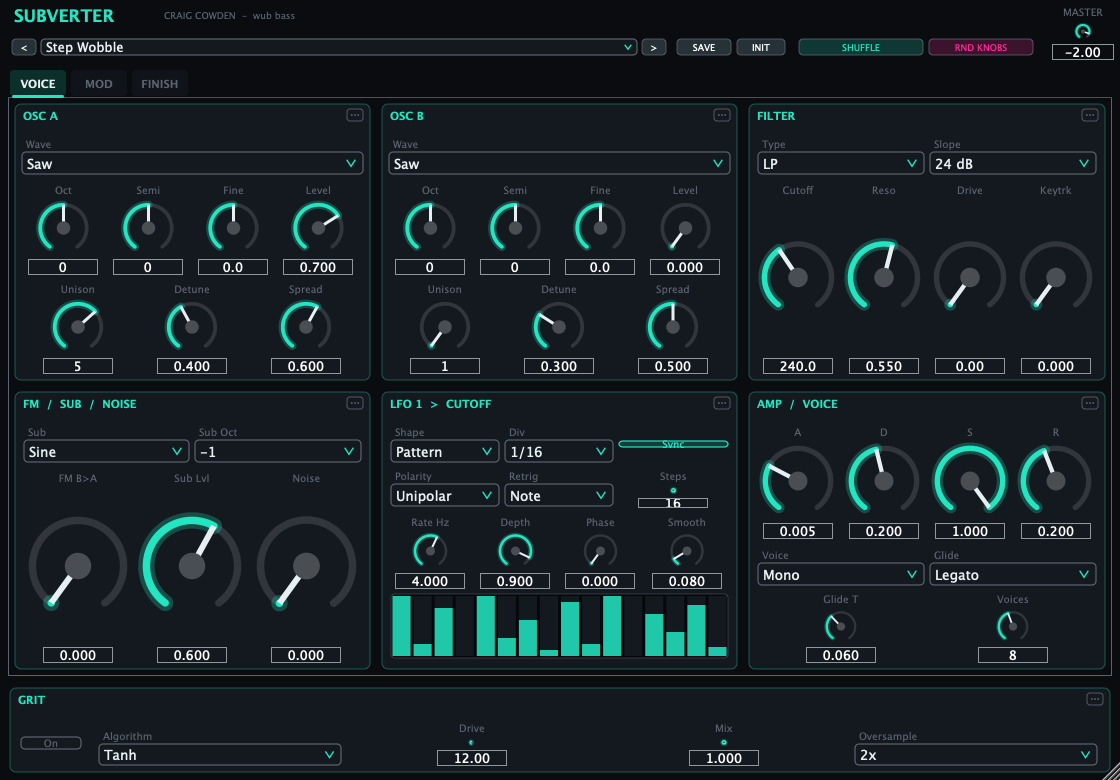Open the AMP / VOICE options menu

[x=1089, y=403]
